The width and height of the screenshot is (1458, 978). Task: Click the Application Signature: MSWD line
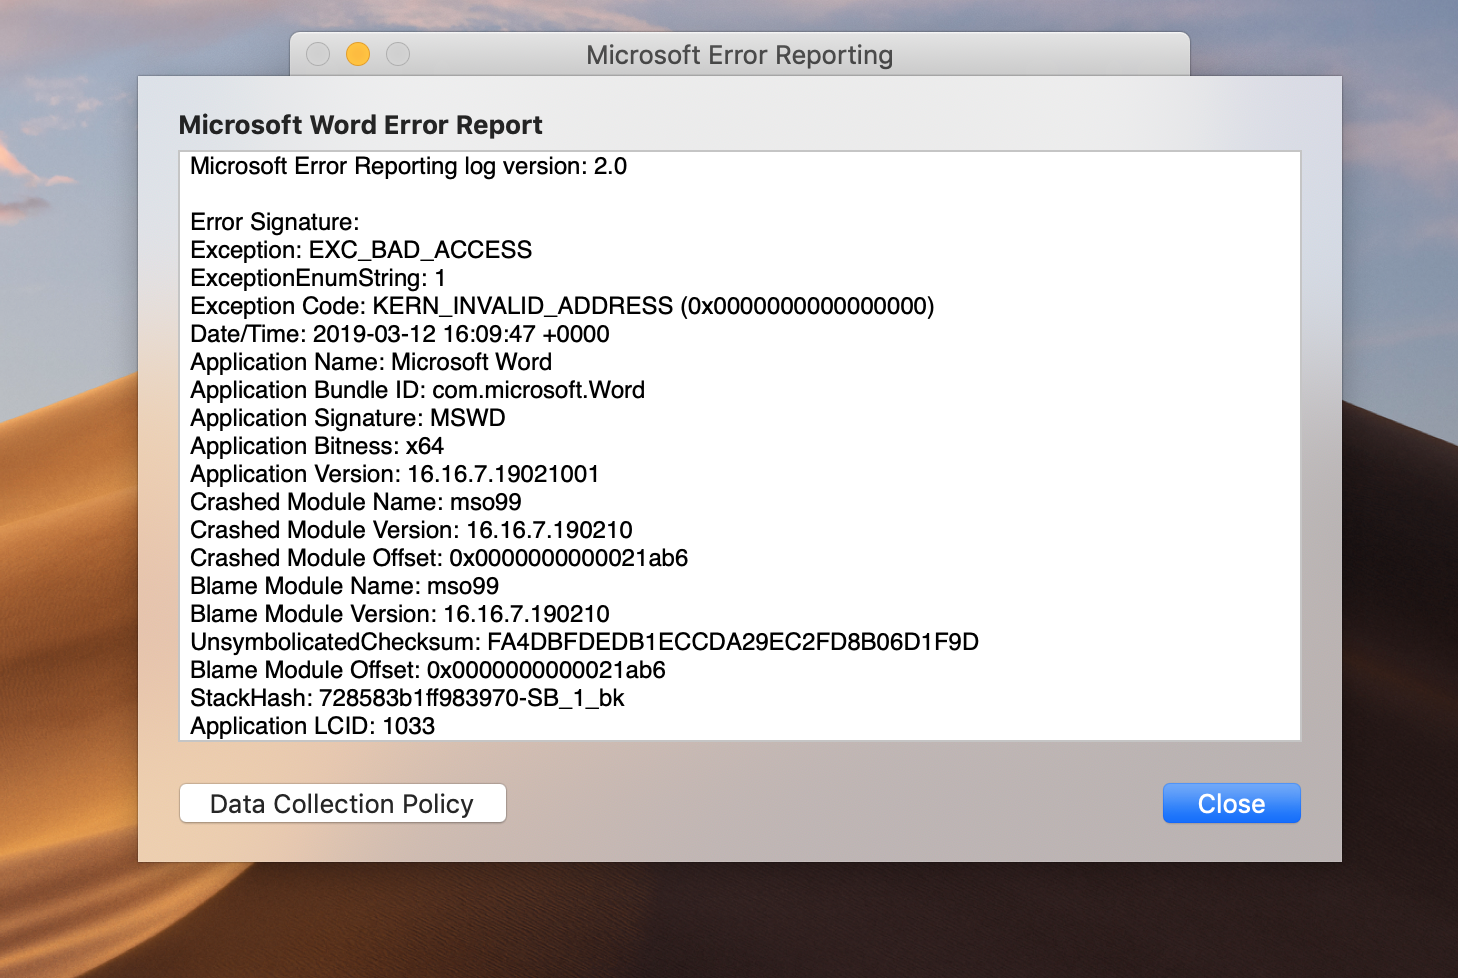click(x=348, y=418)
